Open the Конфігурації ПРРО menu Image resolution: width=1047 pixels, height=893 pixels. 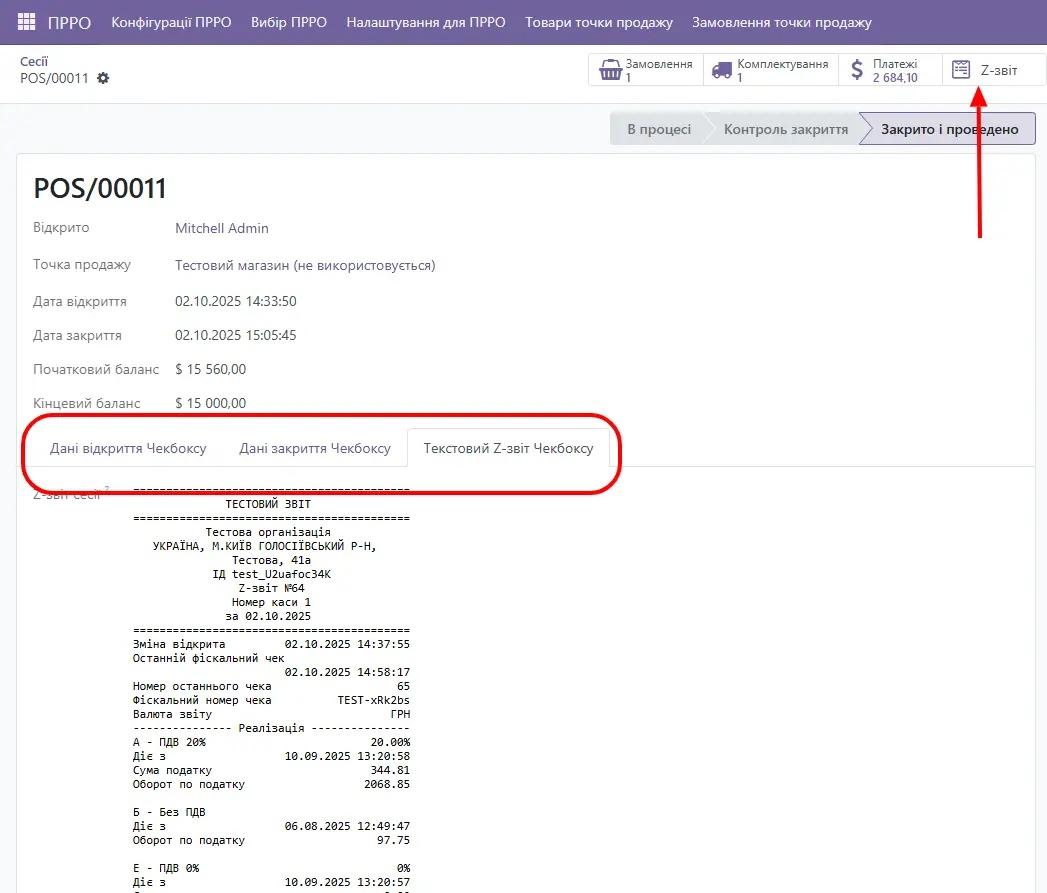171,22
